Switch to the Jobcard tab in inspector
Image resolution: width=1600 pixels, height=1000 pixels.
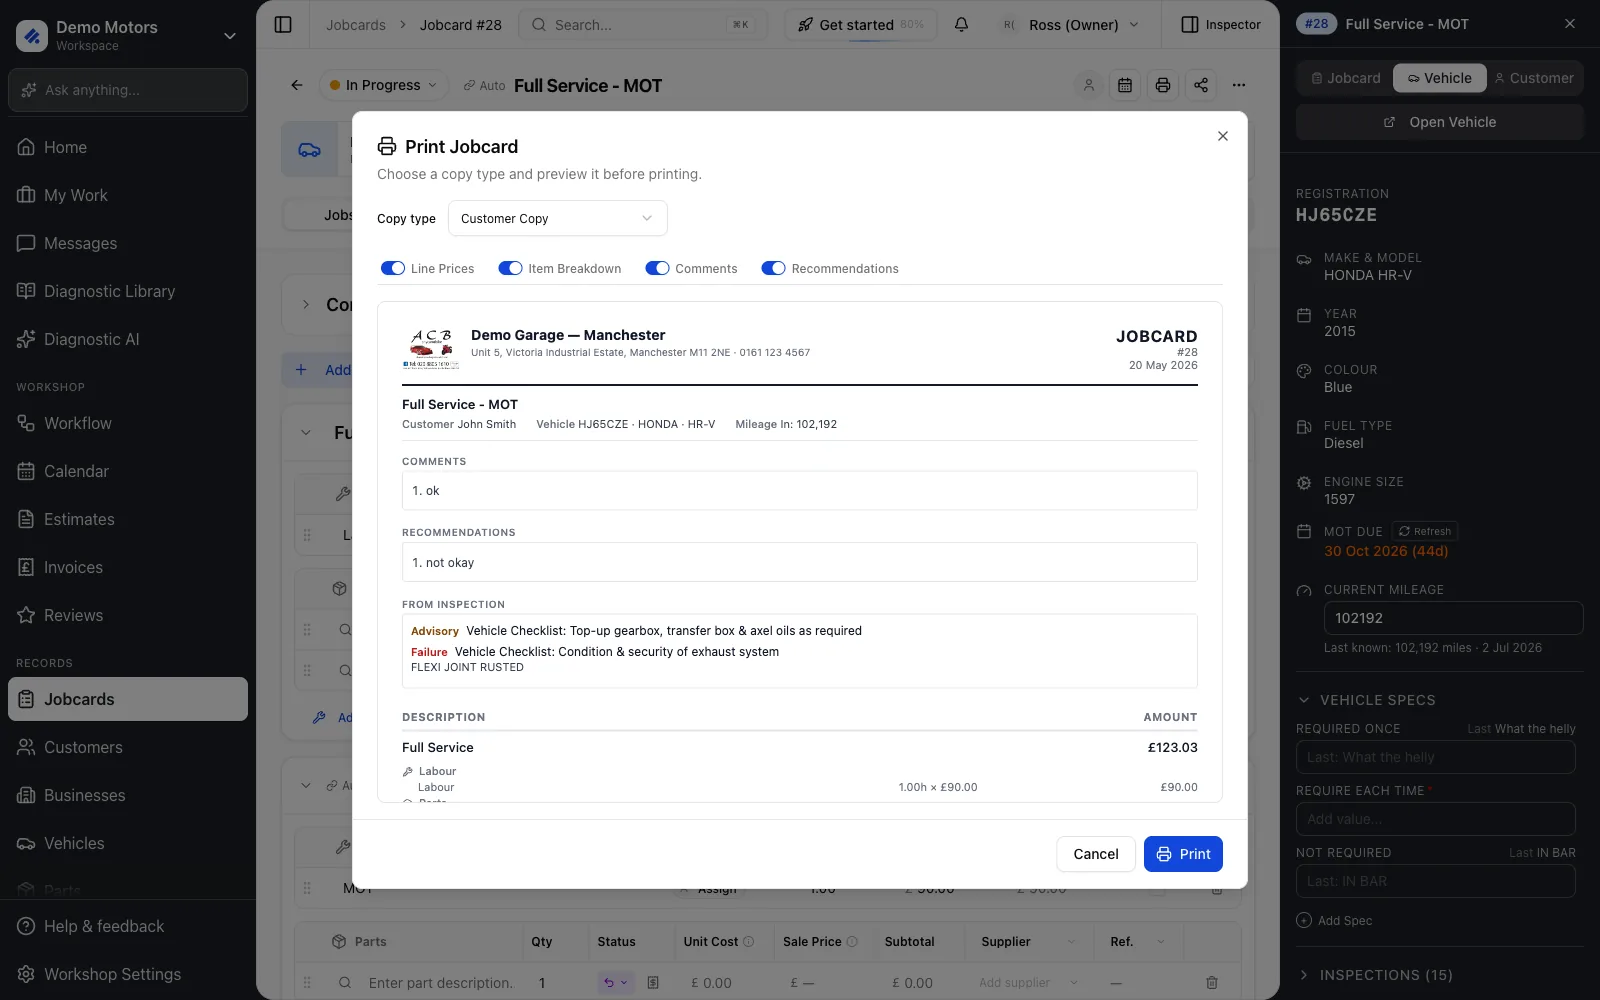1346,78
